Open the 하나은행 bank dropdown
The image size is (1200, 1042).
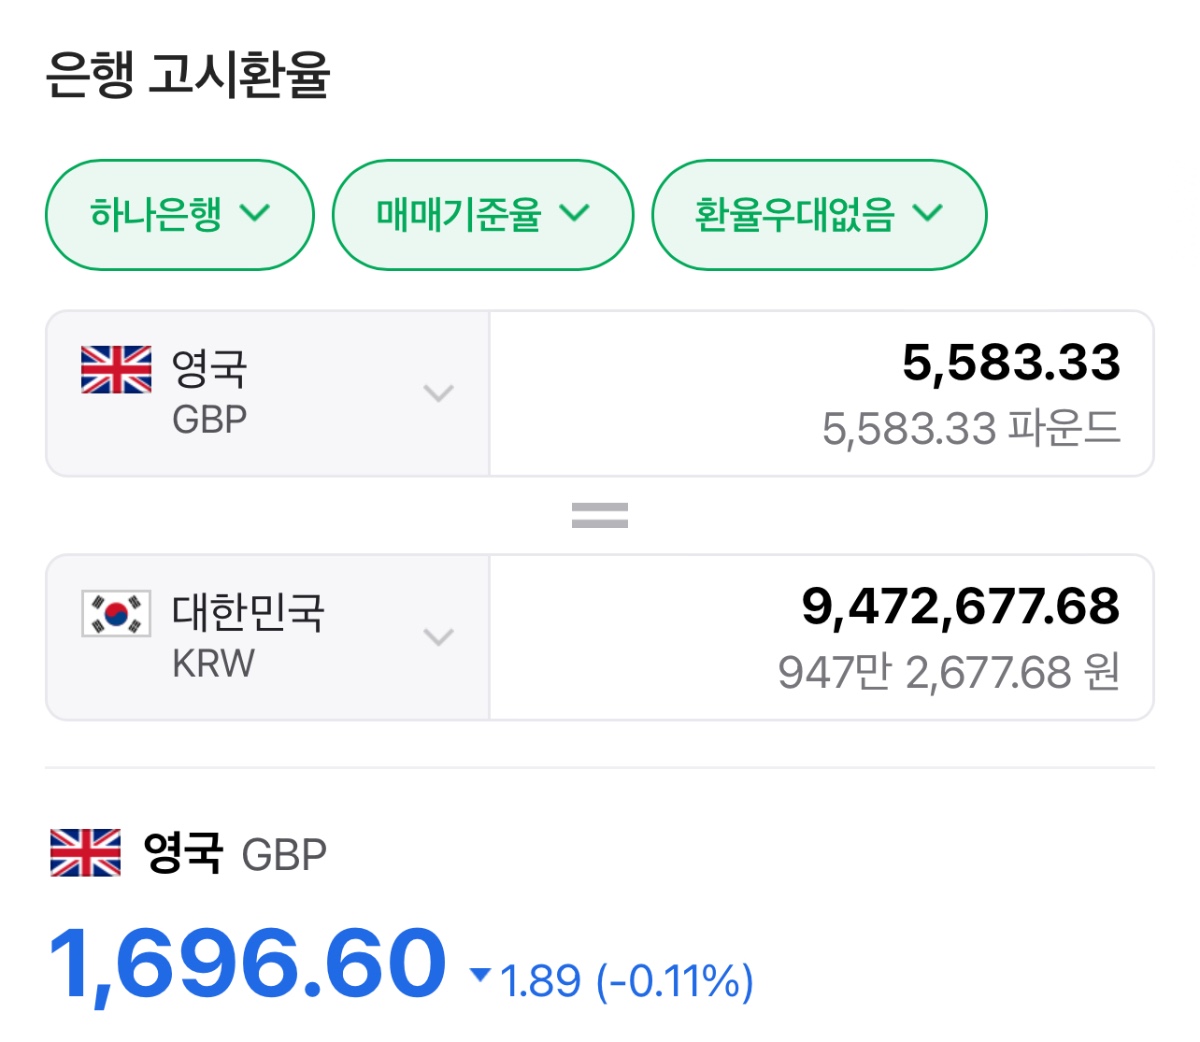180,214
